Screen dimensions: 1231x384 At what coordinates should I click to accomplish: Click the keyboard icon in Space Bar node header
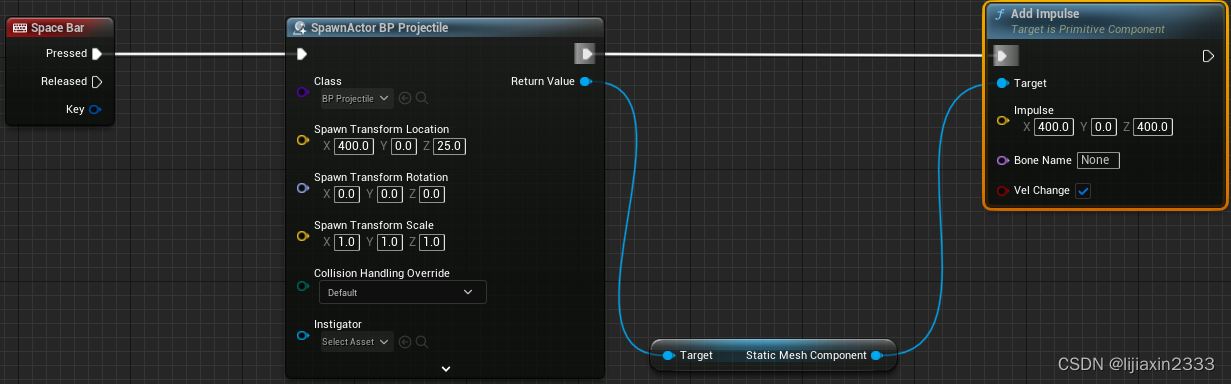20,28
